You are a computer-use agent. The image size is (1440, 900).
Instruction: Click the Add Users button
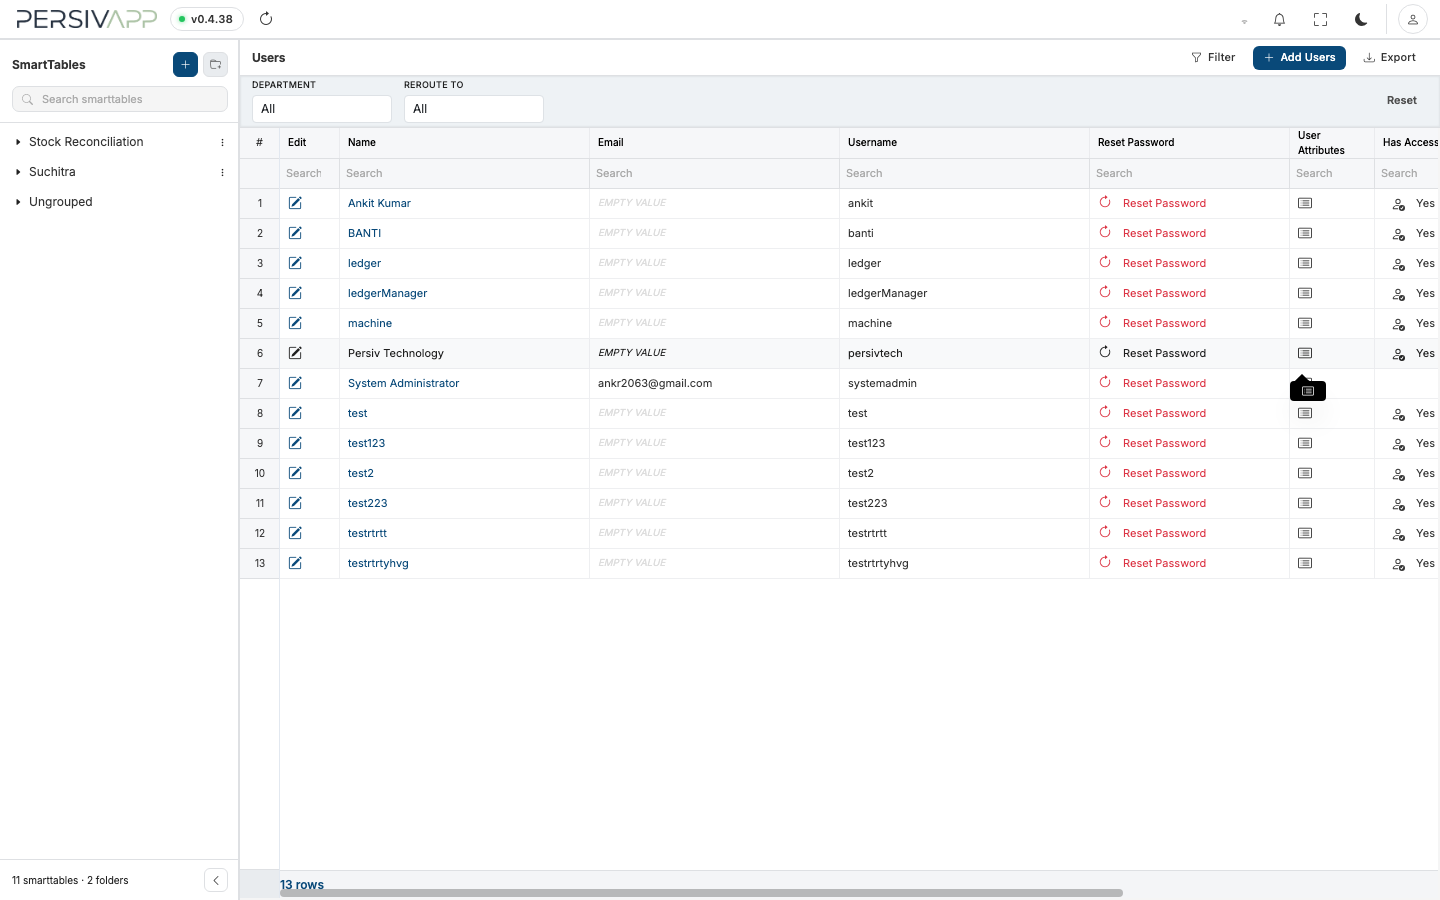point(1299,58)
